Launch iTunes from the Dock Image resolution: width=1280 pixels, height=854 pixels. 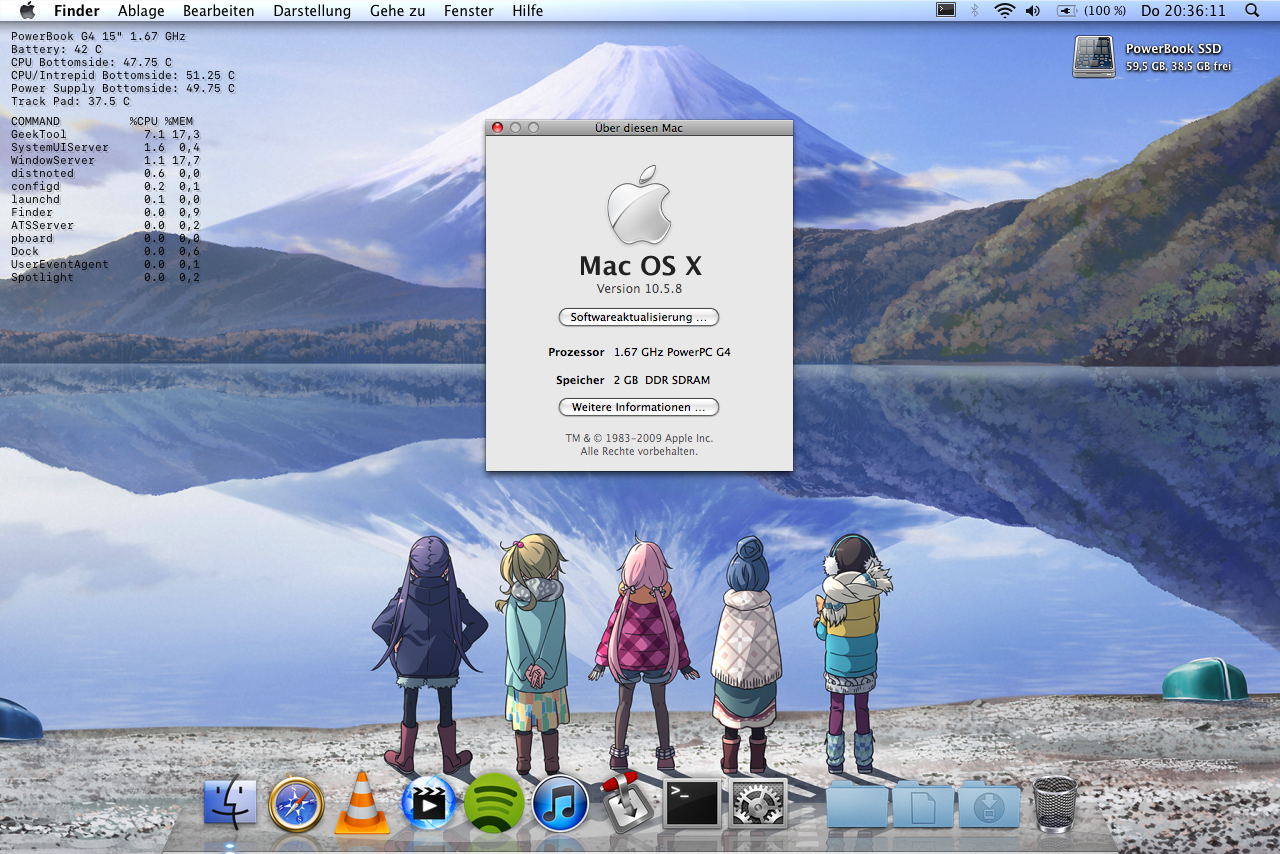pyautogui.click(x=560, y=803)
